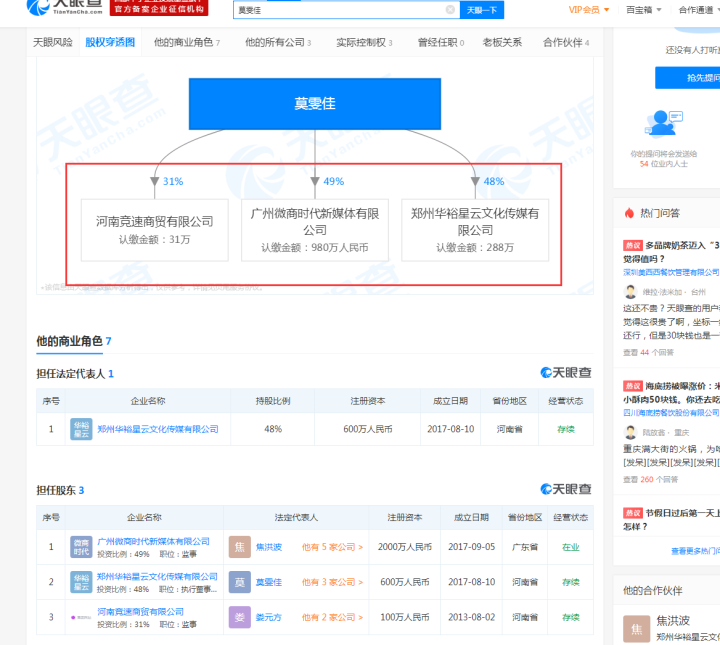The width and height of the screenshot is (720, 645).
Task: Open 郑州华裕星云文化传媒有限公司 link in shareholder table
Action: coord(158,577)
